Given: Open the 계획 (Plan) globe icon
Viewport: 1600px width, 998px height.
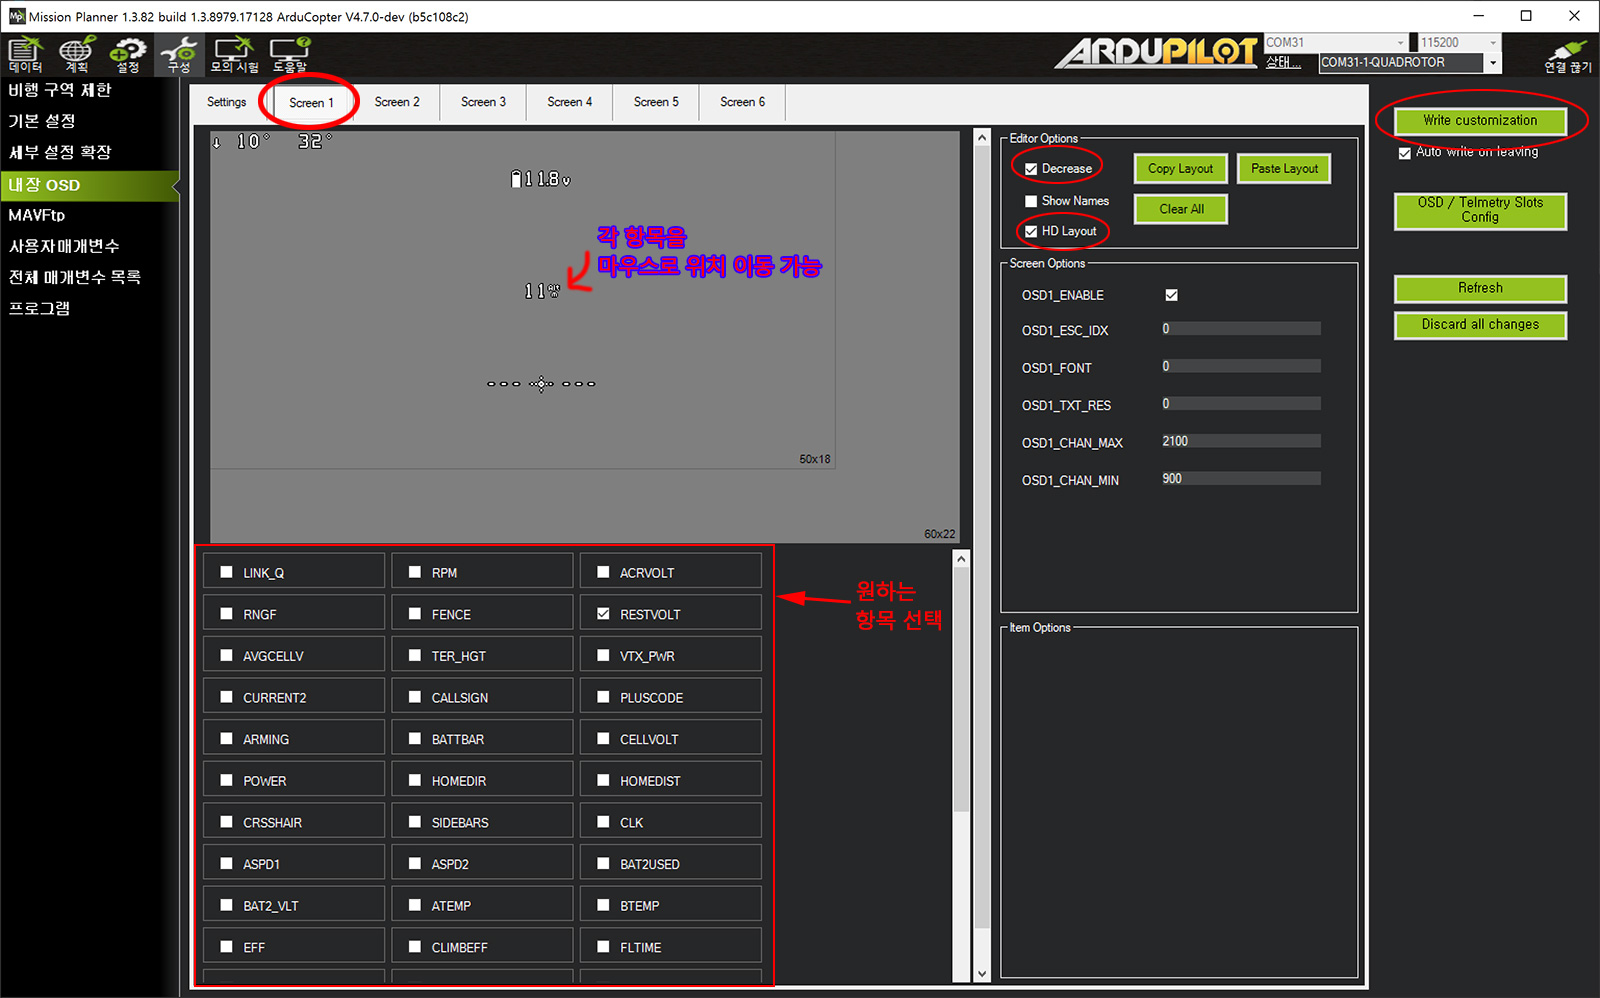Looking at the screenshot, I should [76, 55].
